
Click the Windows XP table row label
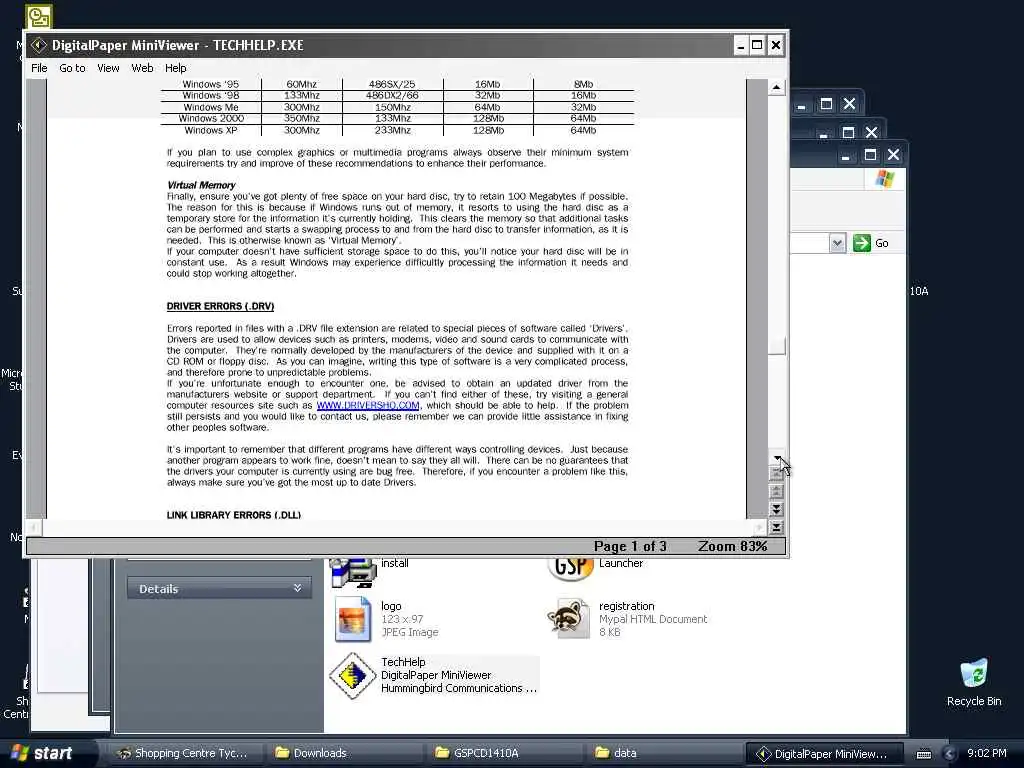coord(210,131)
